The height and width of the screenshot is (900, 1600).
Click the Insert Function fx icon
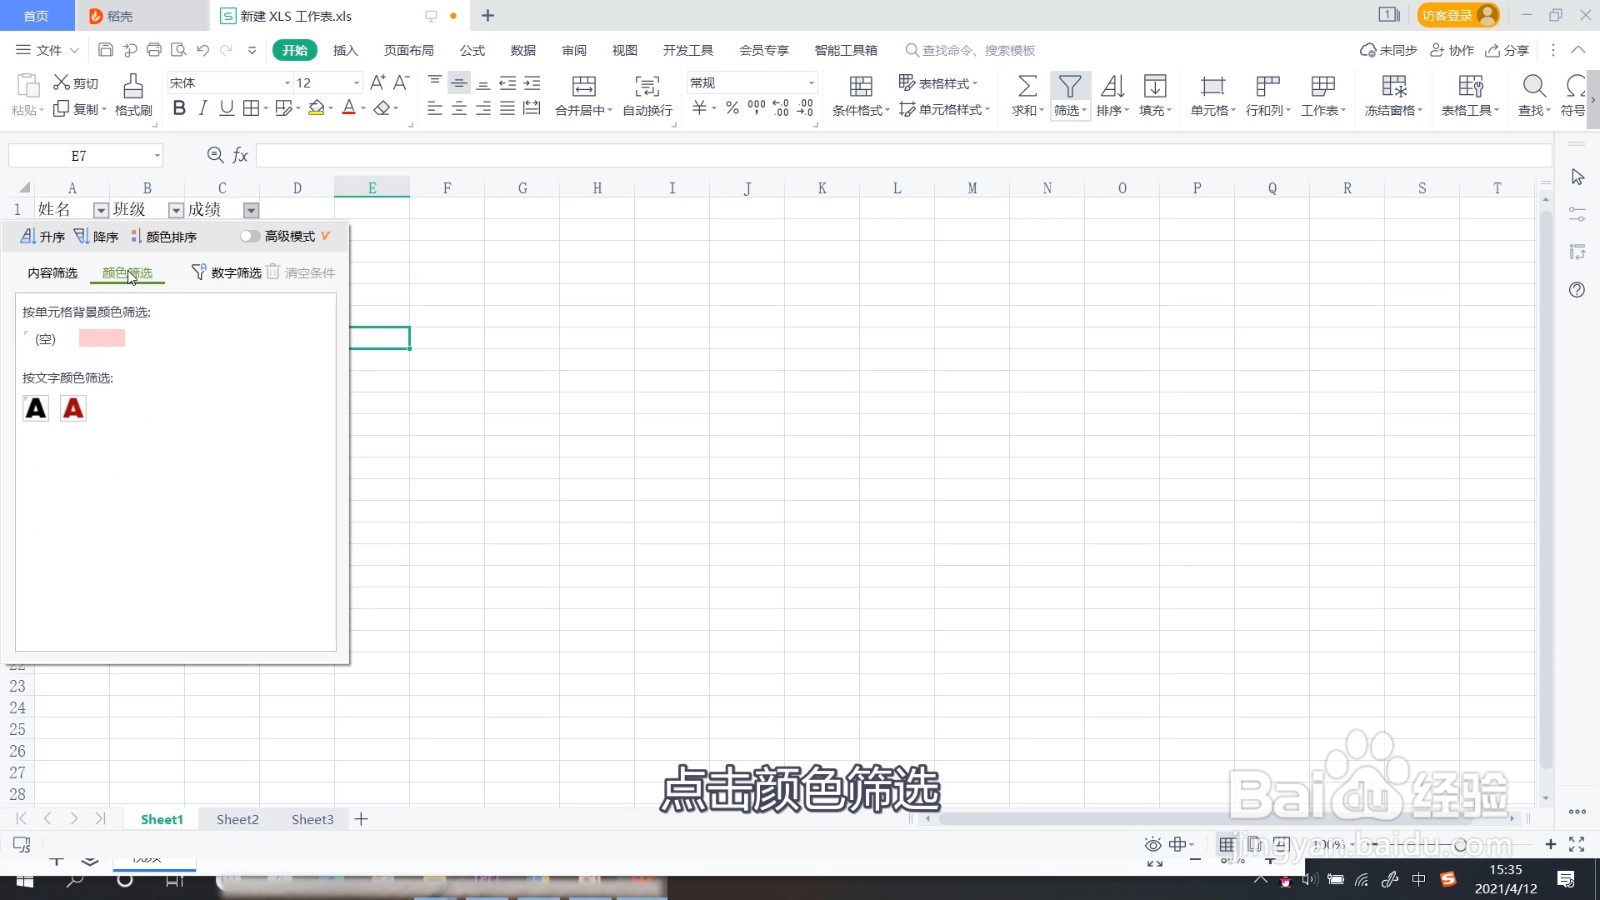(240, 155)
